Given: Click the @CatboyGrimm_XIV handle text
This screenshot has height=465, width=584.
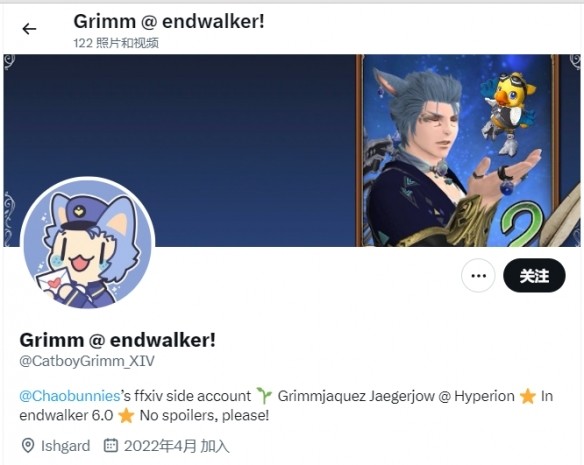Looking at the screenshot, I should click(x=87, y=361).
